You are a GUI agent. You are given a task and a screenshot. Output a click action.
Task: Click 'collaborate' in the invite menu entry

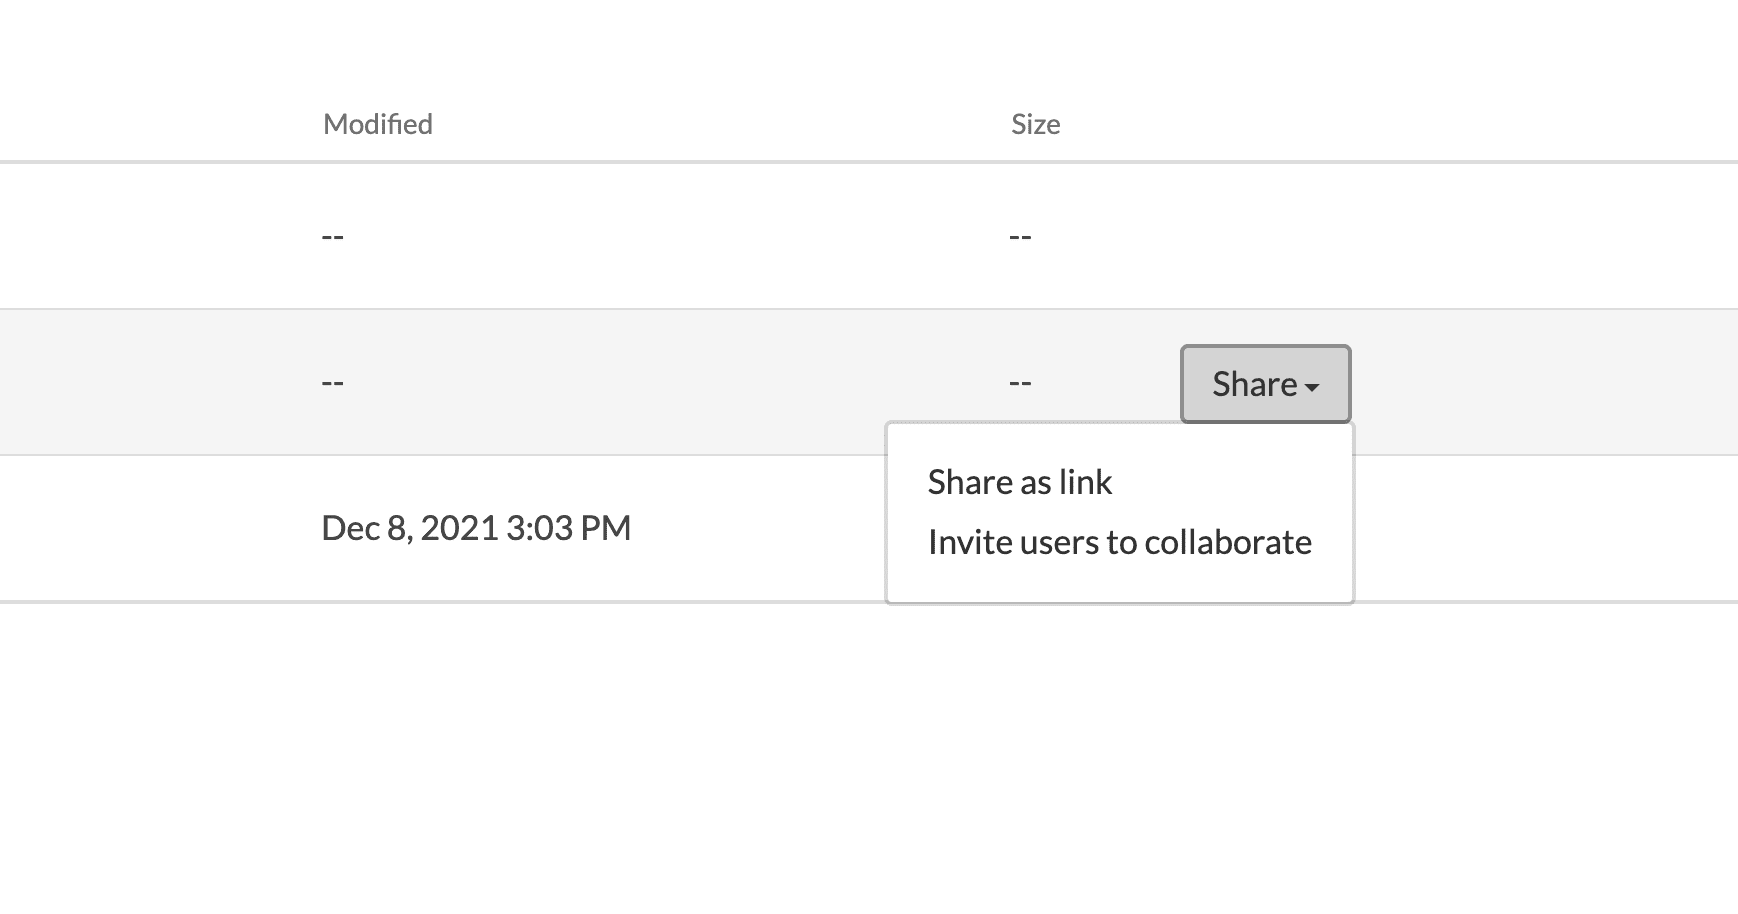1228,542
